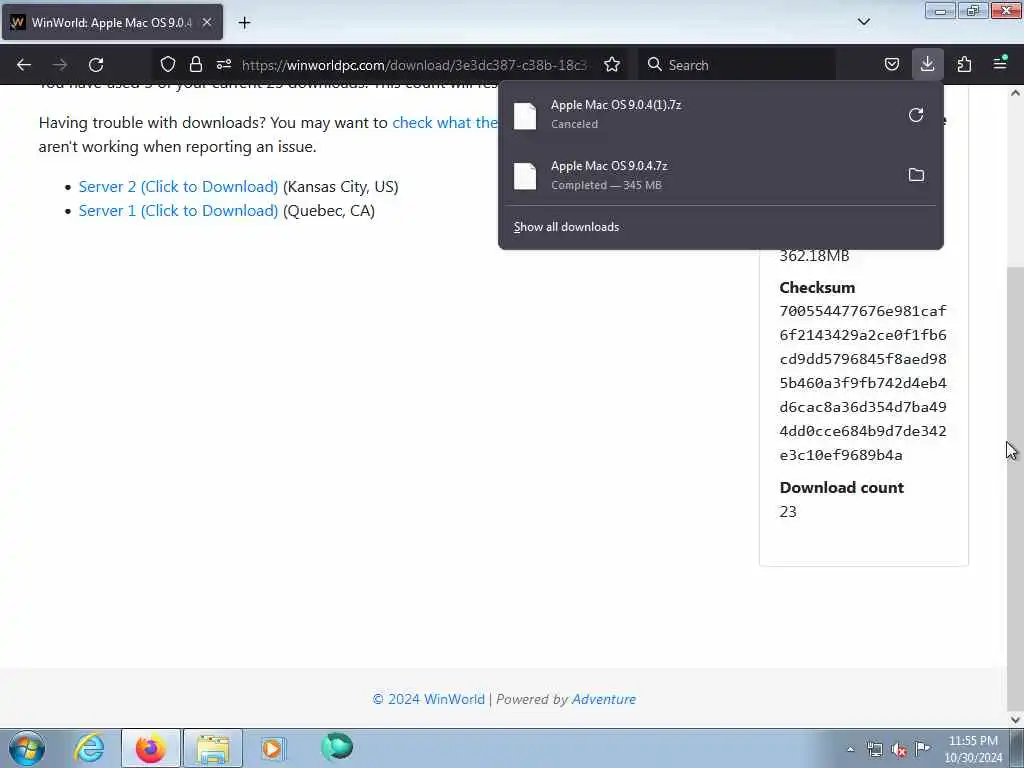The height and width of the screenshot is (768, 1024).
Task: Open the Windows Start menu
Action: (27, 748)
